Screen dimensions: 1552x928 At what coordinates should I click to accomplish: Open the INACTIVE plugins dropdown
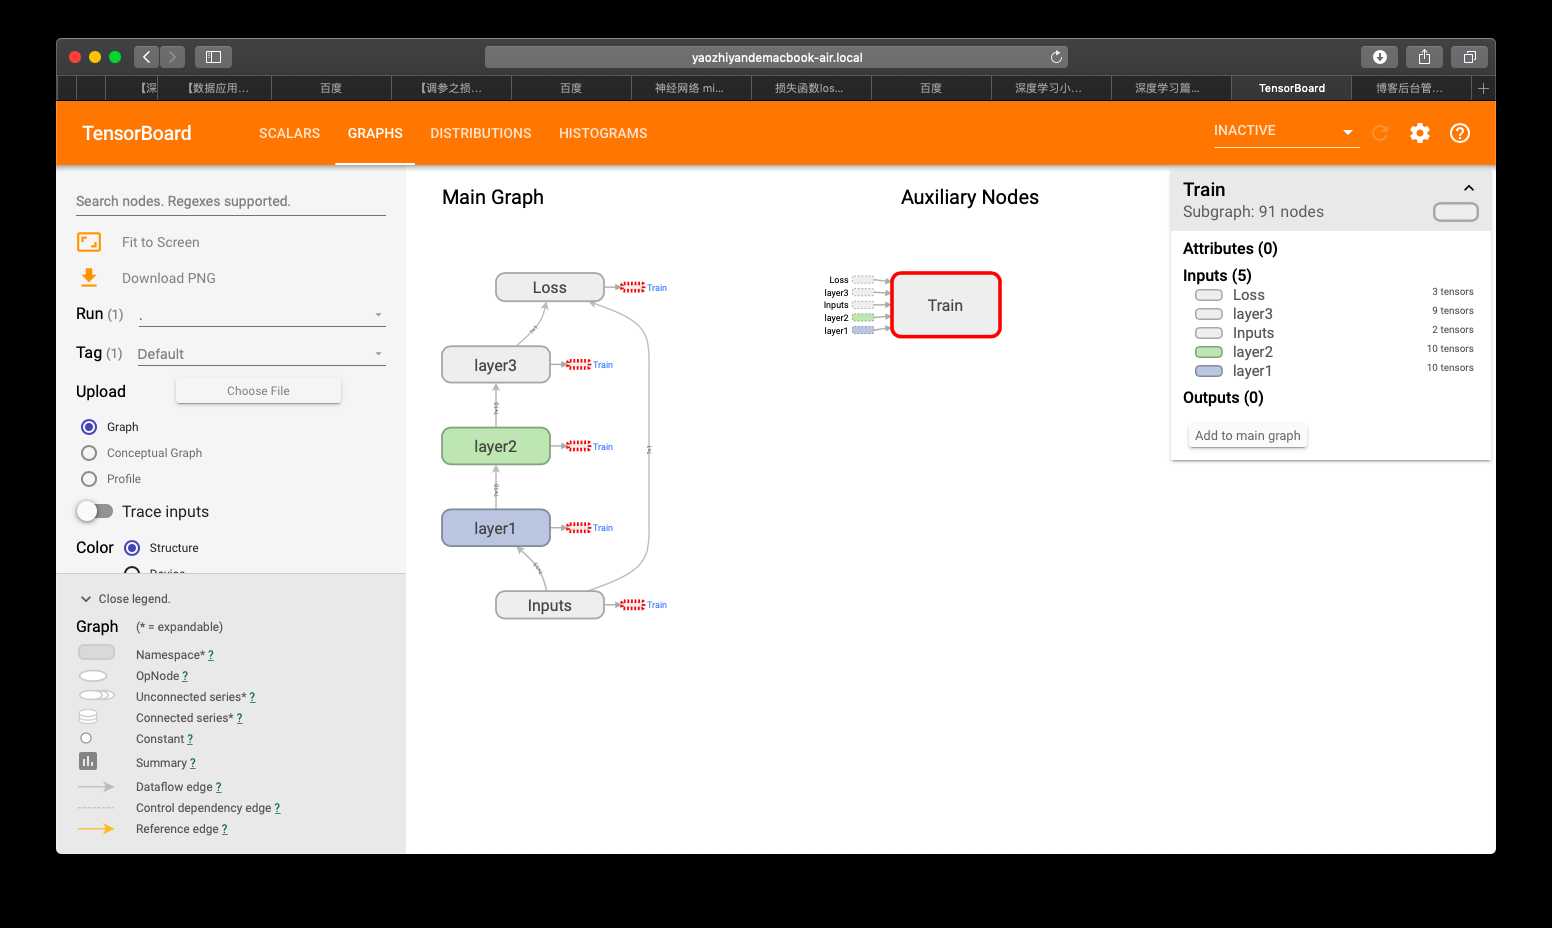(1286, 131)
